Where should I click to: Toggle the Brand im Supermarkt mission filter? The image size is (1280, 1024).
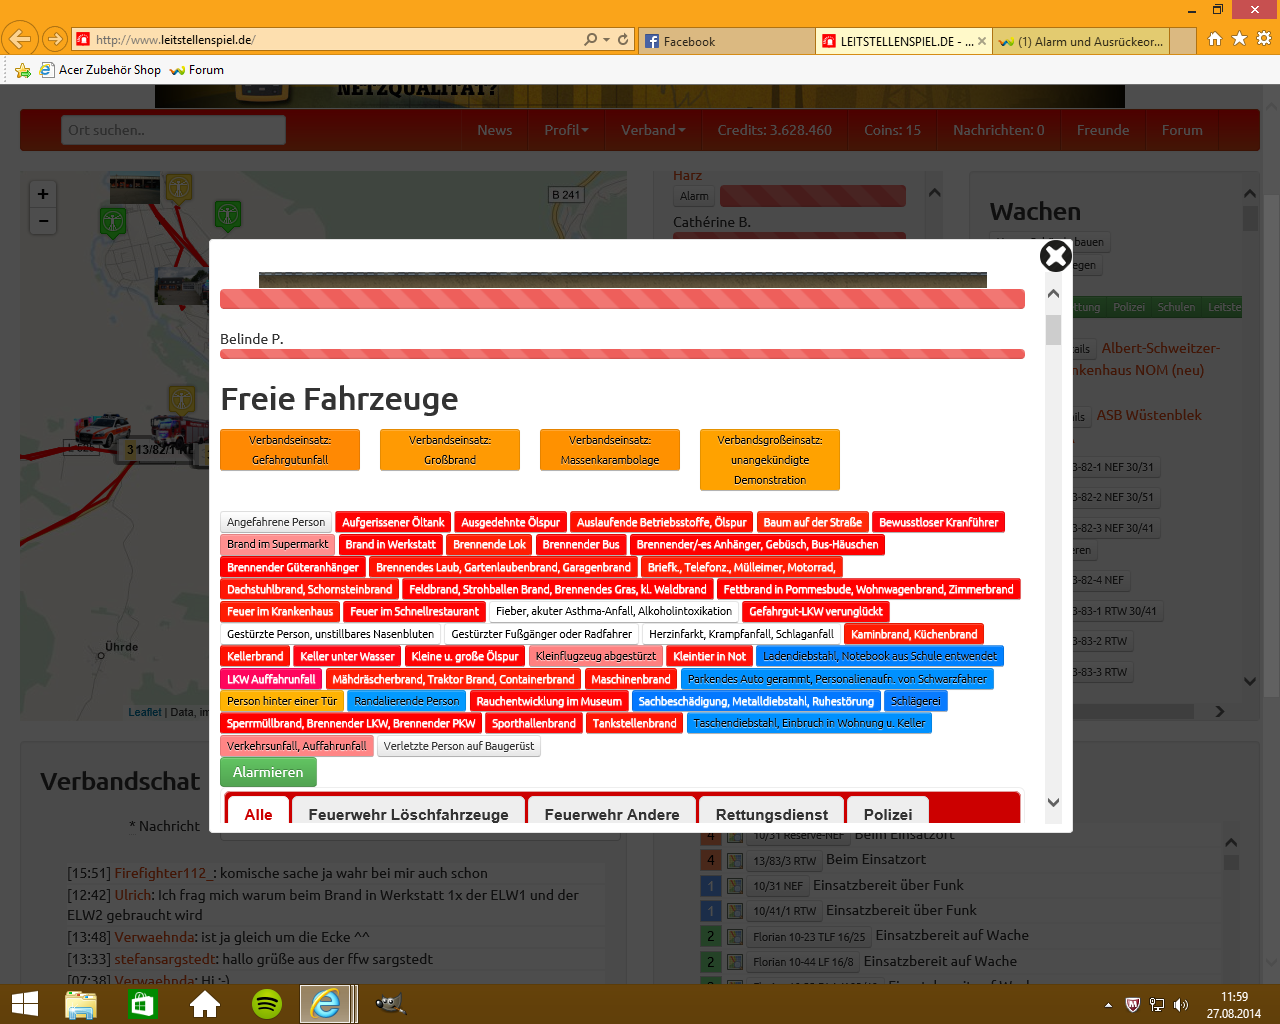point(277,545)
